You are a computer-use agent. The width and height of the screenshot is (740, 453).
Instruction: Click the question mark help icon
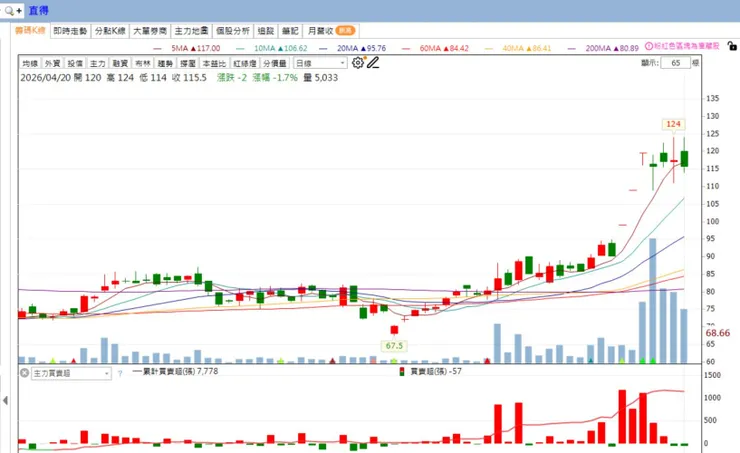120,373
